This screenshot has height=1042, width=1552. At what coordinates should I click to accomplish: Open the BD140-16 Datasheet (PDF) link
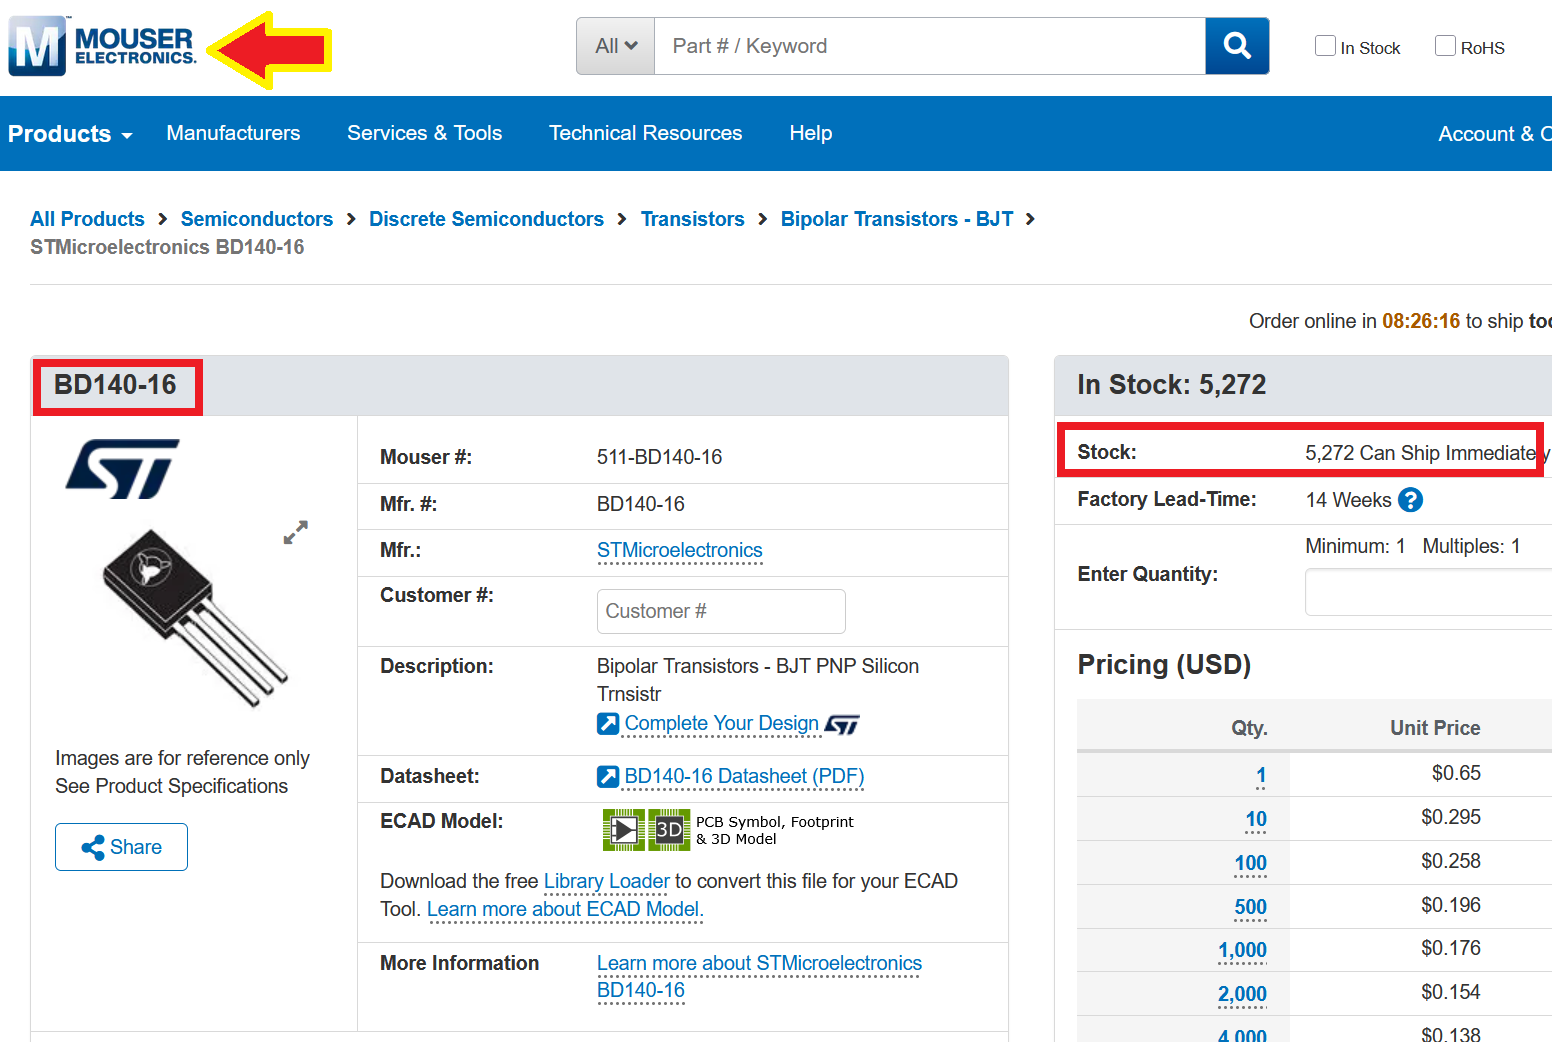point(744,776)
